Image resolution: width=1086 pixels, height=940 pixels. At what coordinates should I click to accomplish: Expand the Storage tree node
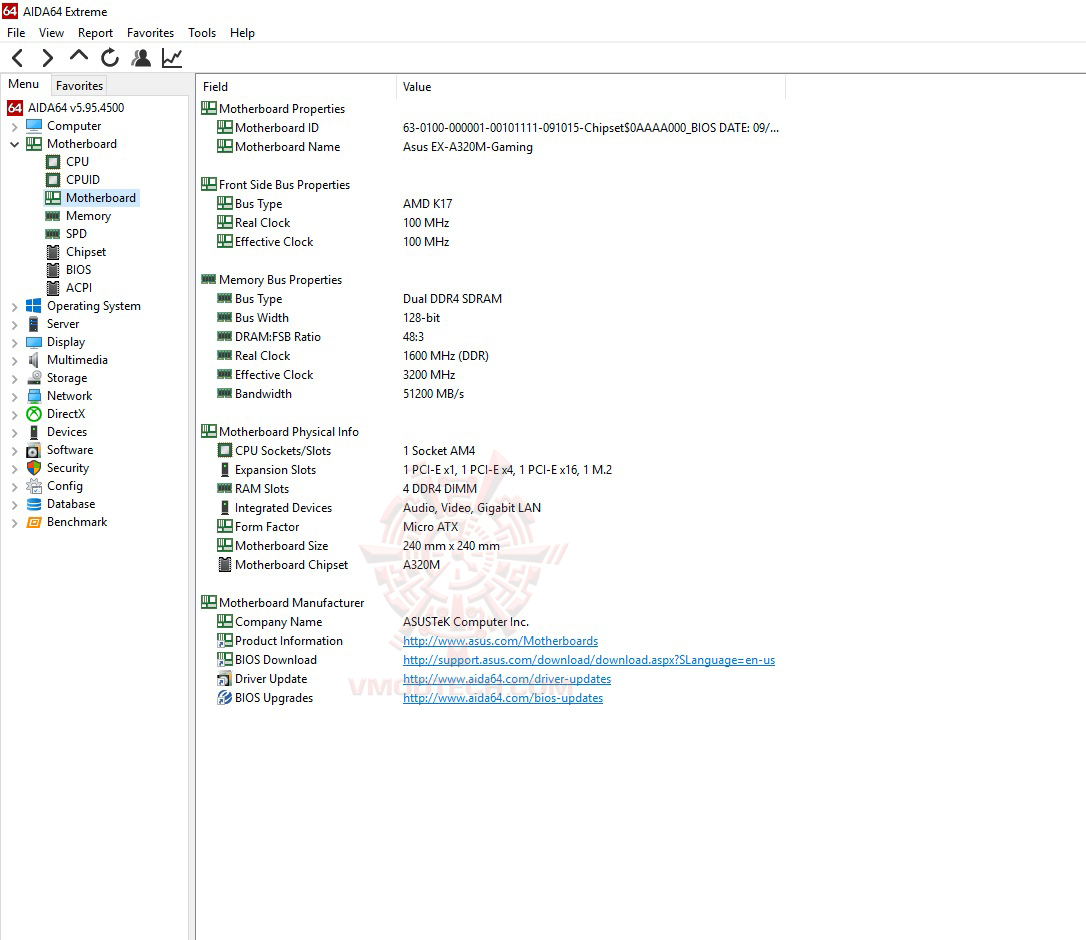(15, 378)
